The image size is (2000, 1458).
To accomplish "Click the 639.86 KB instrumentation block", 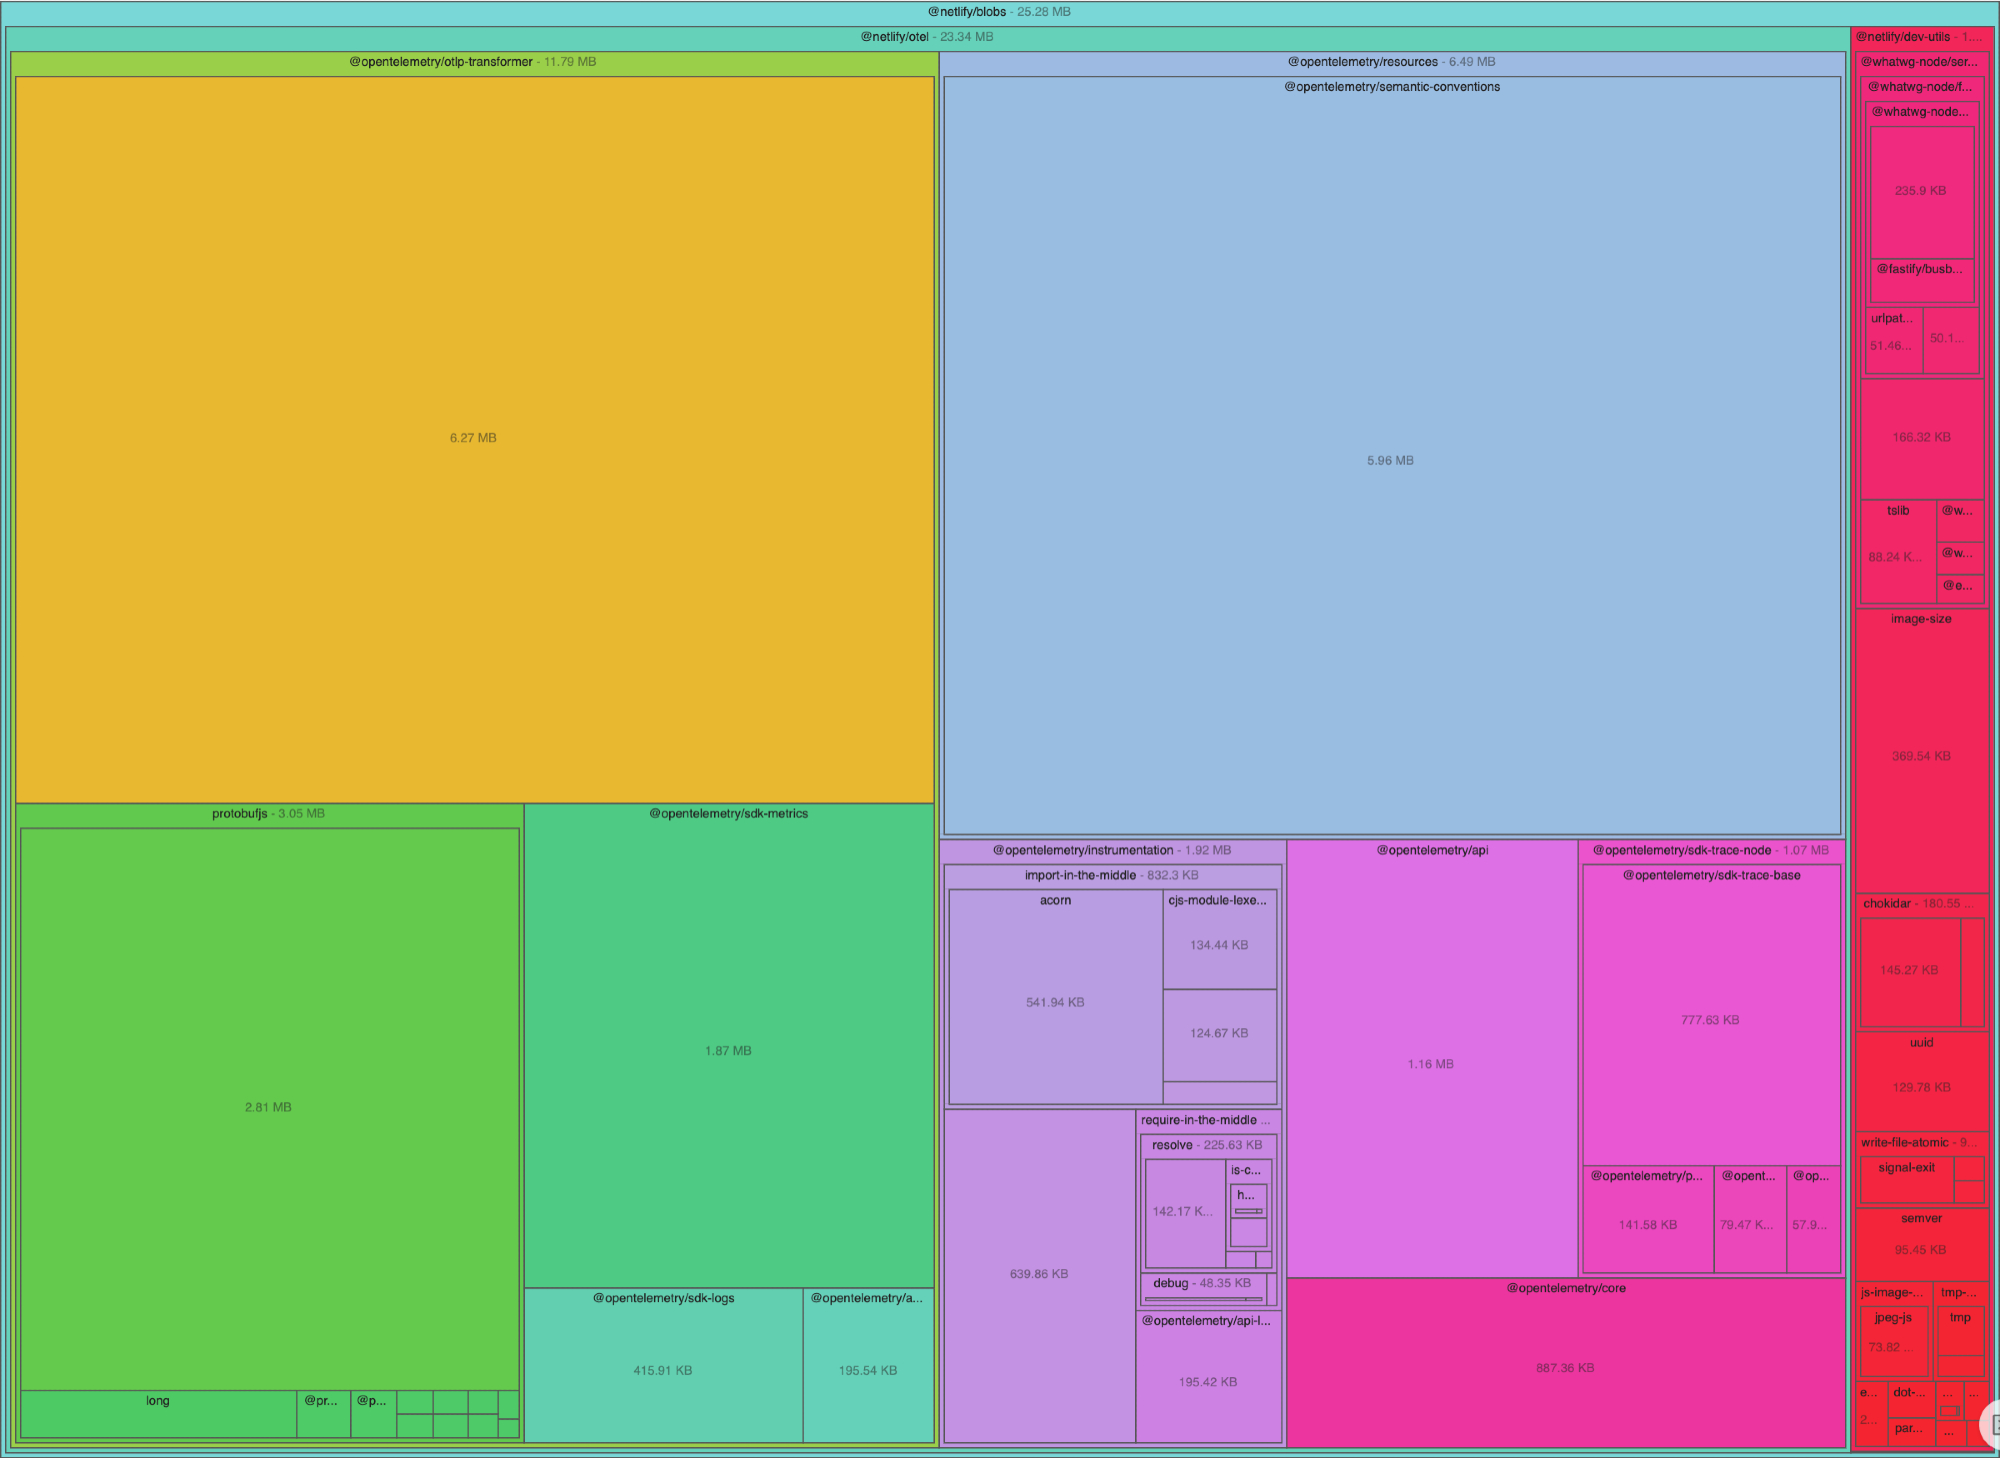I will click(x=1039, y=1274).
